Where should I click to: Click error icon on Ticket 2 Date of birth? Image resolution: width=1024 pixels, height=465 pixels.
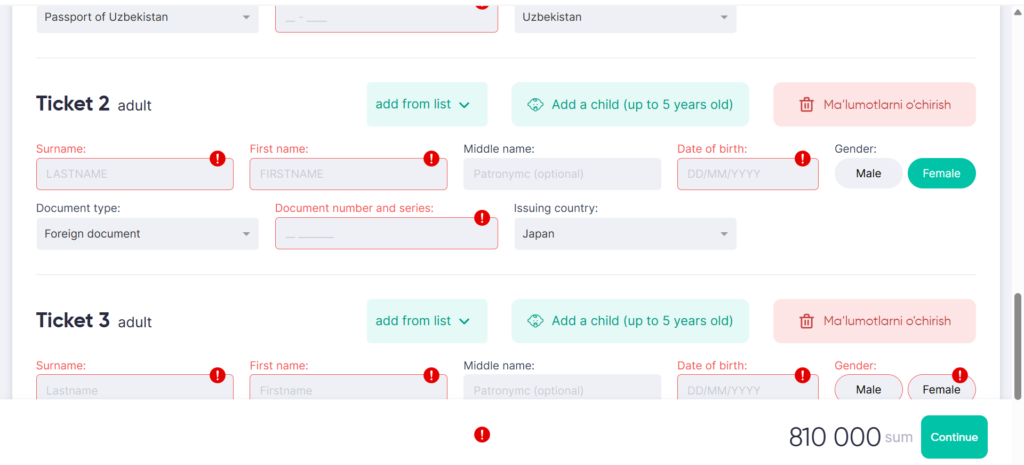coord(802,158)
